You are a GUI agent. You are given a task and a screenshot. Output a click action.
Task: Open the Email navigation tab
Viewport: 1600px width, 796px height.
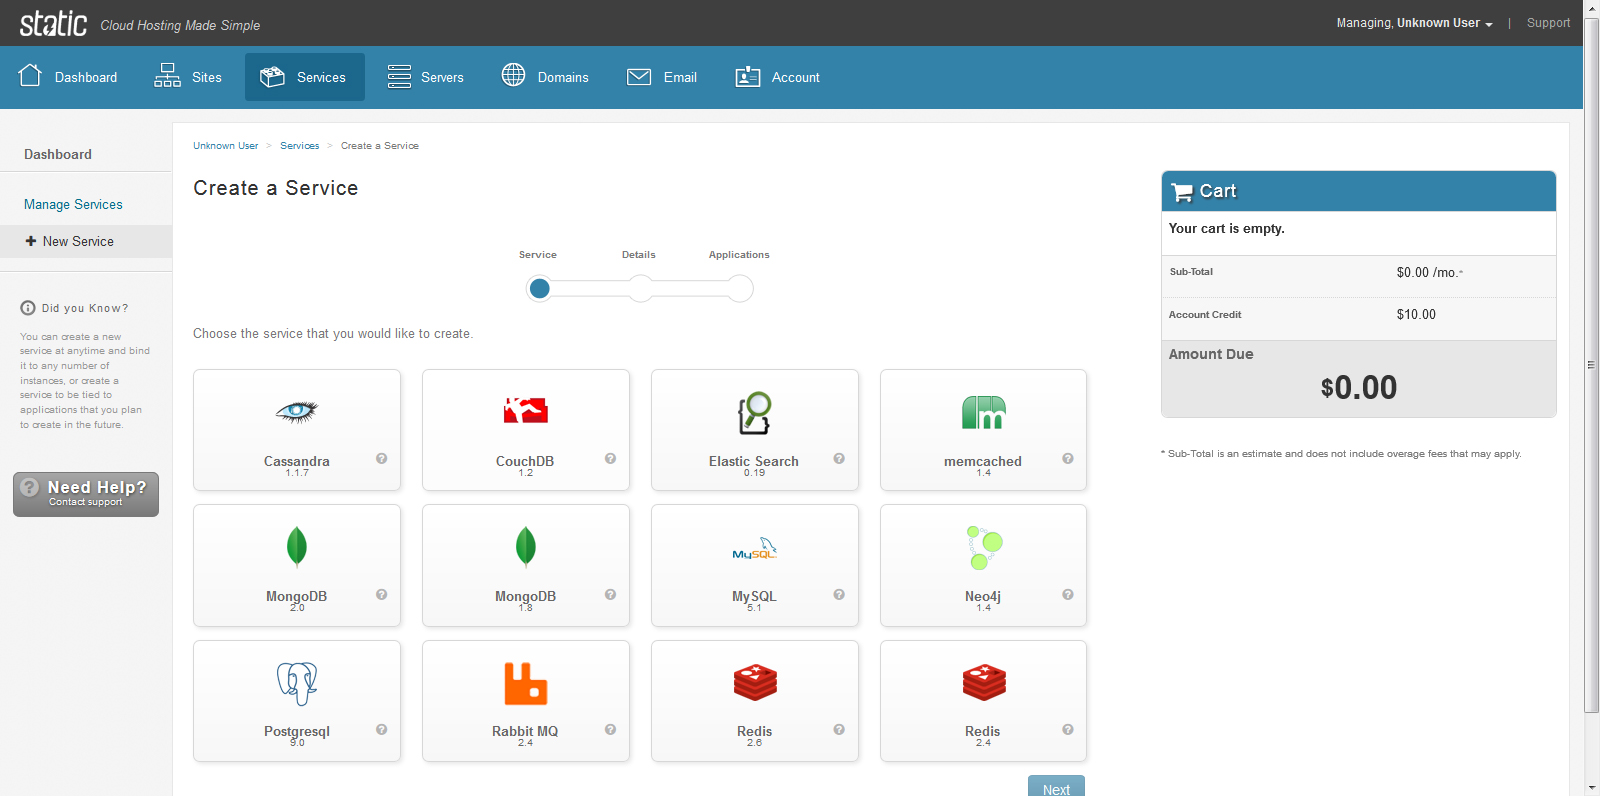[662, 77]
